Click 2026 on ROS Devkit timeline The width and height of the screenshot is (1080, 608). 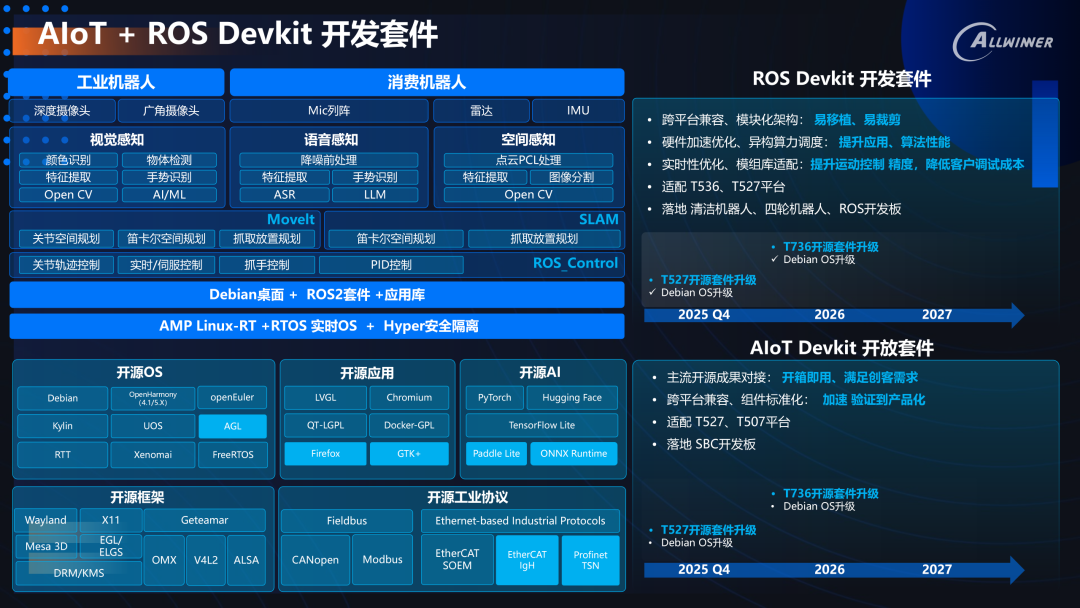click(829, 315)
